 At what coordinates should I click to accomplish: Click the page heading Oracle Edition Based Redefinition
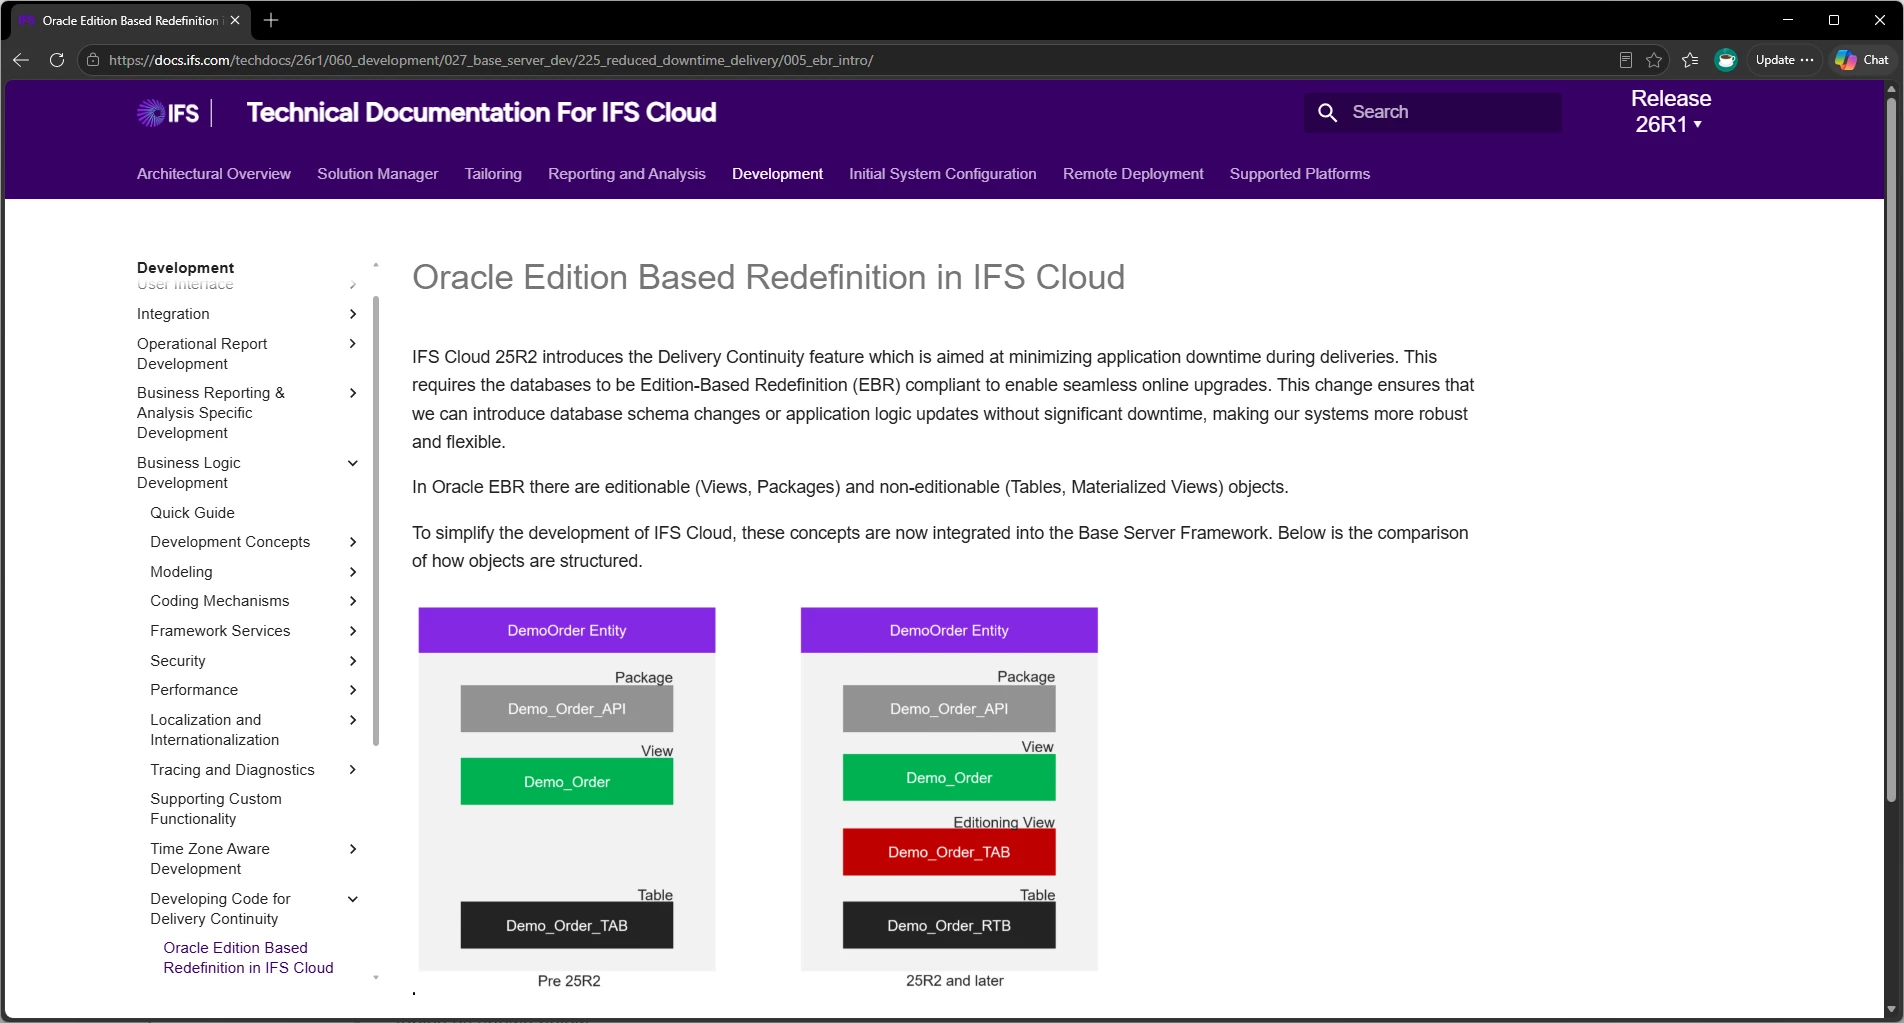click(x=768, y=277)
